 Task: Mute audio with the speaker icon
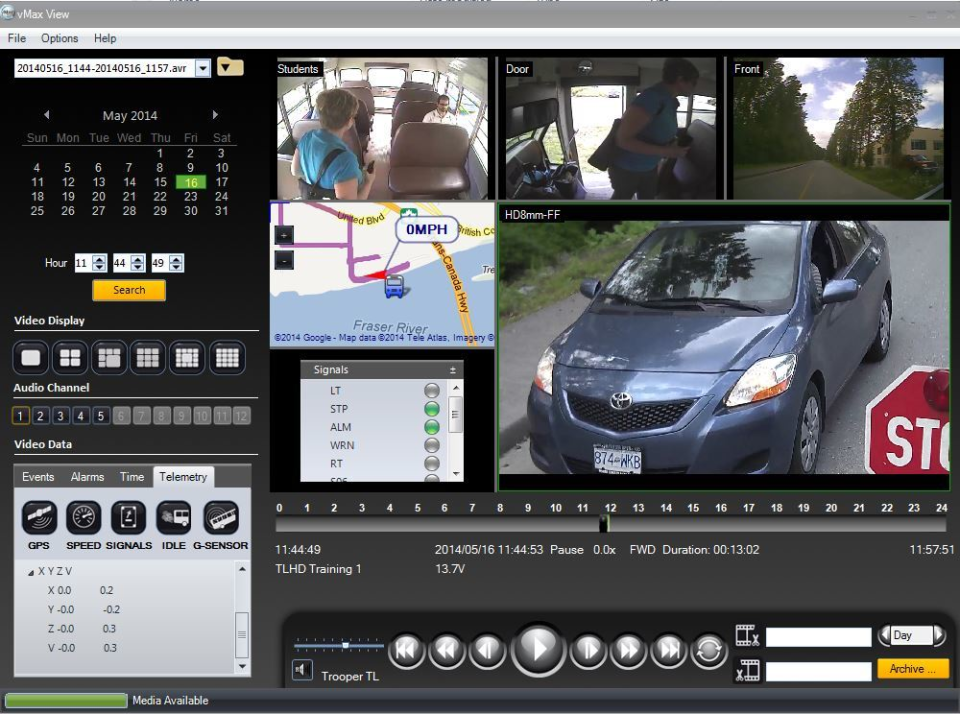302,670
